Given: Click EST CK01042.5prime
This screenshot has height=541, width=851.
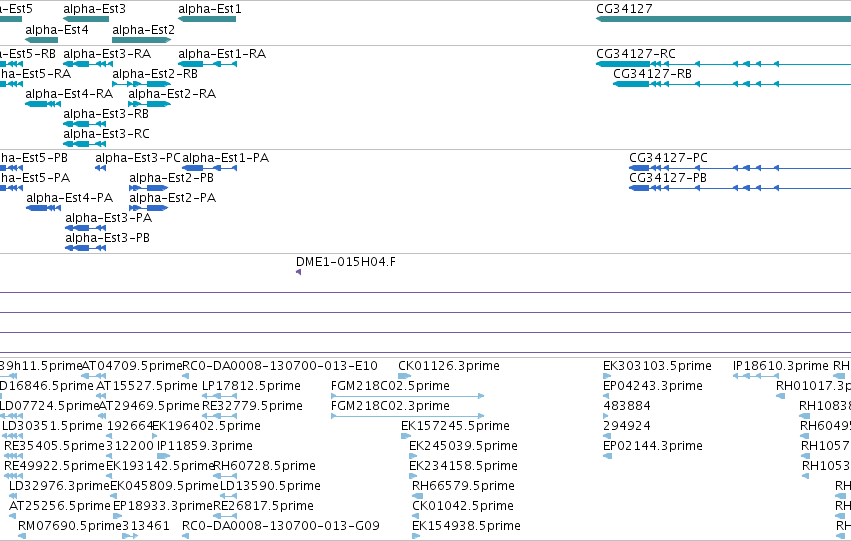Looking at the screenshot, I should click(x=463, y=506).
